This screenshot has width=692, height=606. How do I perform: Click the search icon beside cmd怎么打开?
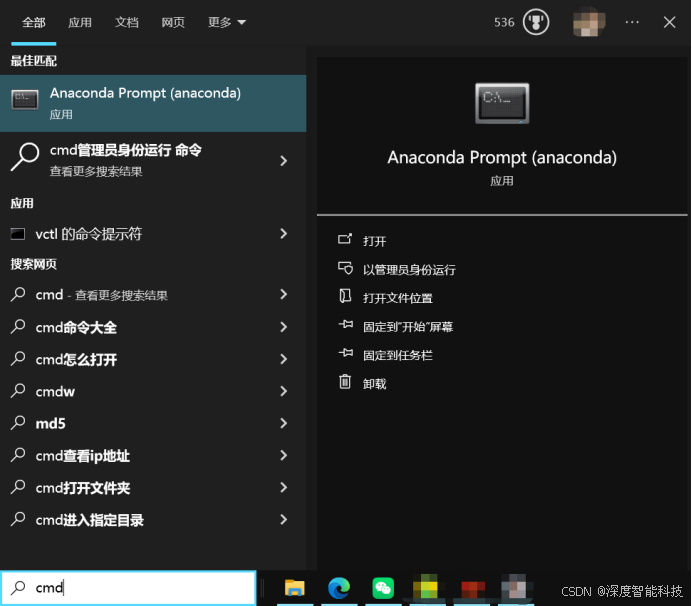(18, 359)
